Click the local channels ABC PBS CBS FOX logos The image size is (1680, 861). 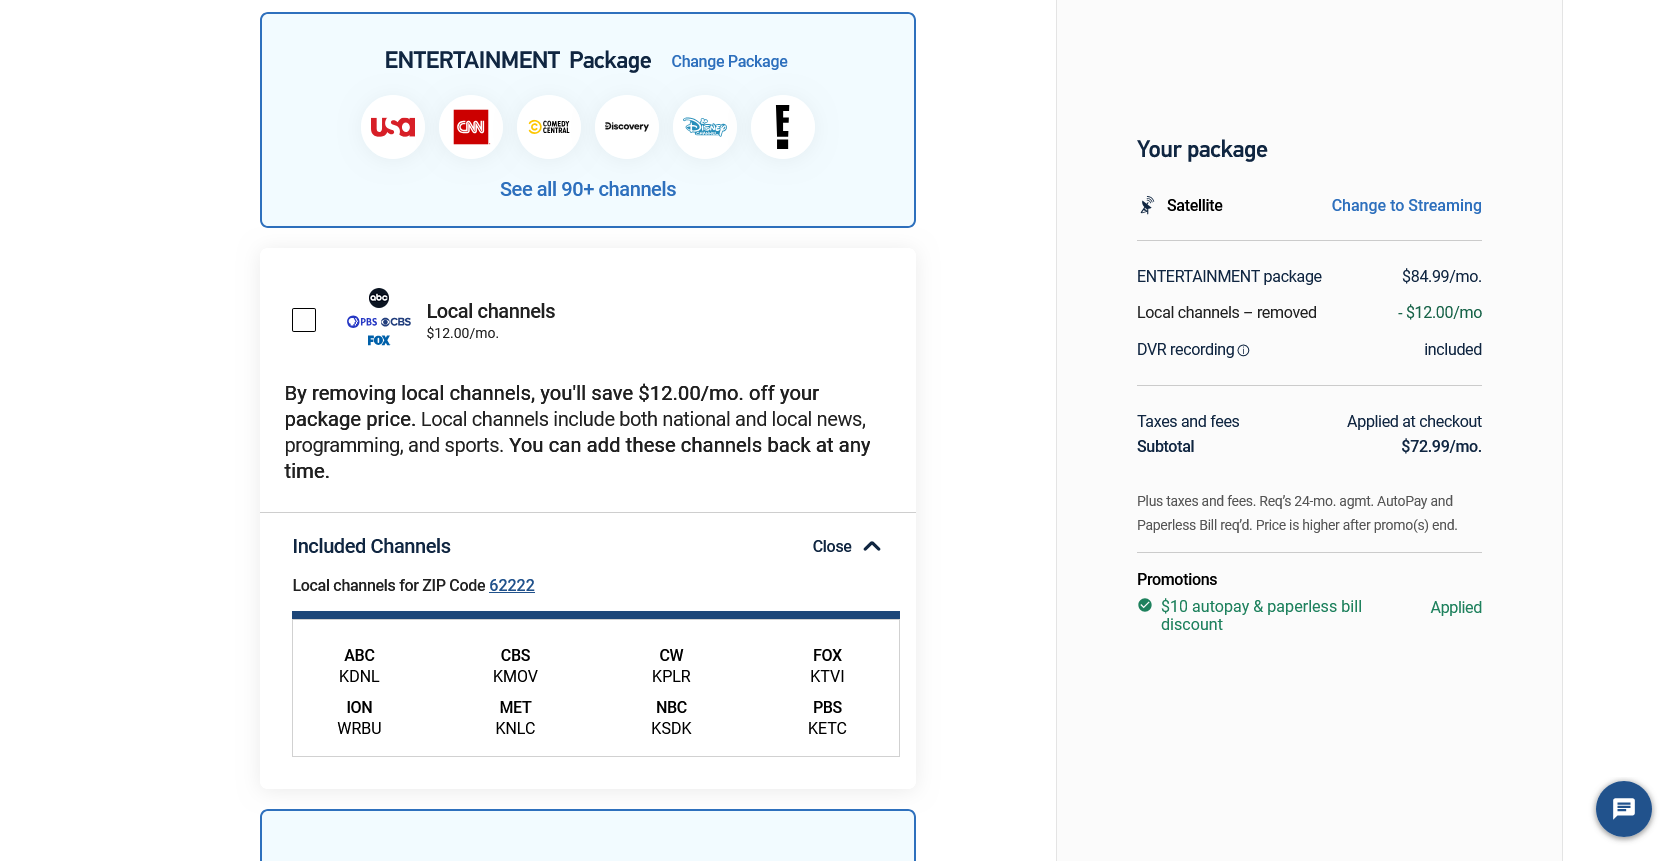pos(379,318)
